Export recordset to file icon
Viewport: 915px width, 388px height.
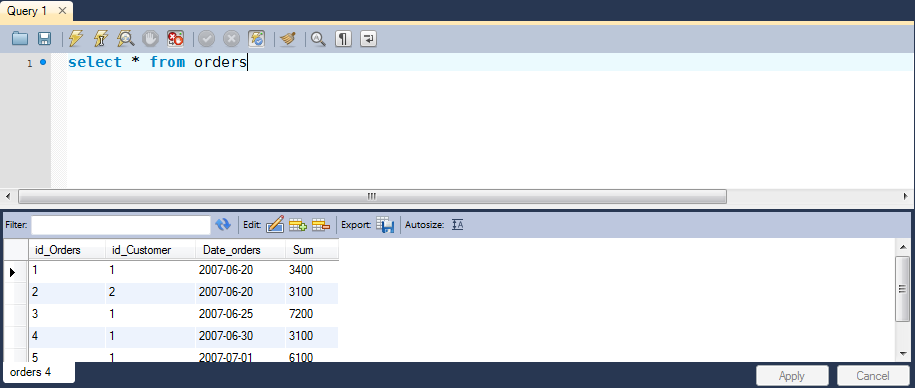pos(385,225)
